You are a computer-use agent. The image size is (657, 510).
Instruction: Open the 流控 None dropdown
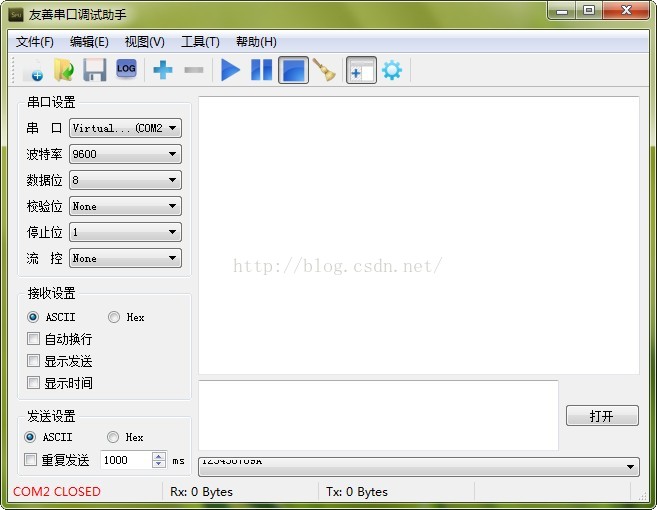125,258
